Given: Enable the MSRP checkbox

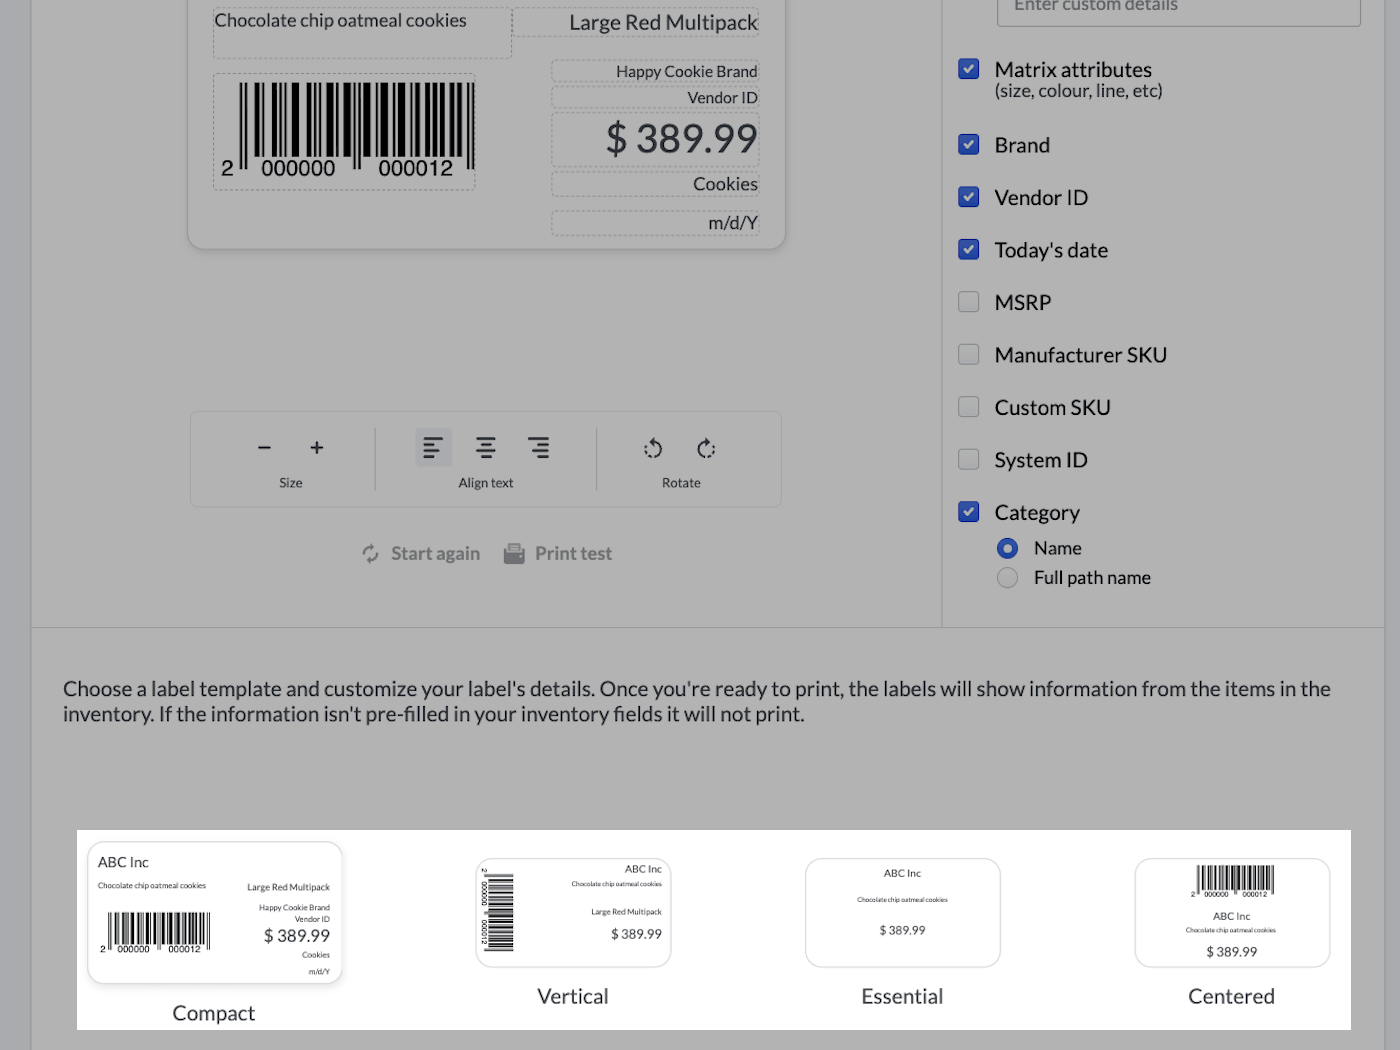Looking at the screenshot, I should point(968,302).
